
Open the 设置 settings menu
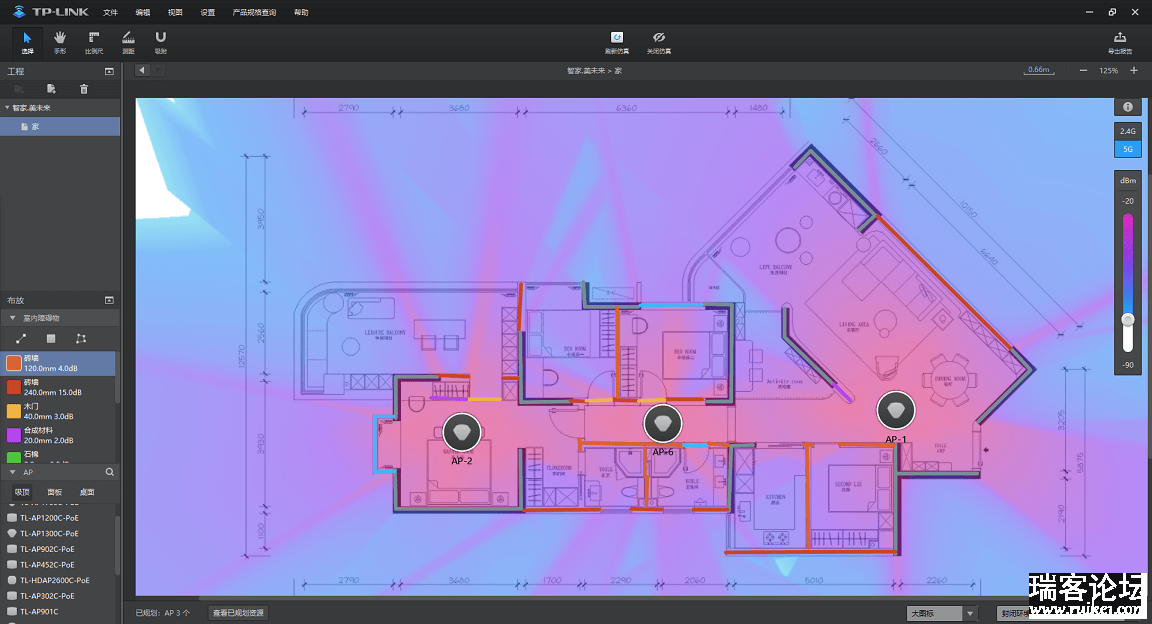click(207, 12)
